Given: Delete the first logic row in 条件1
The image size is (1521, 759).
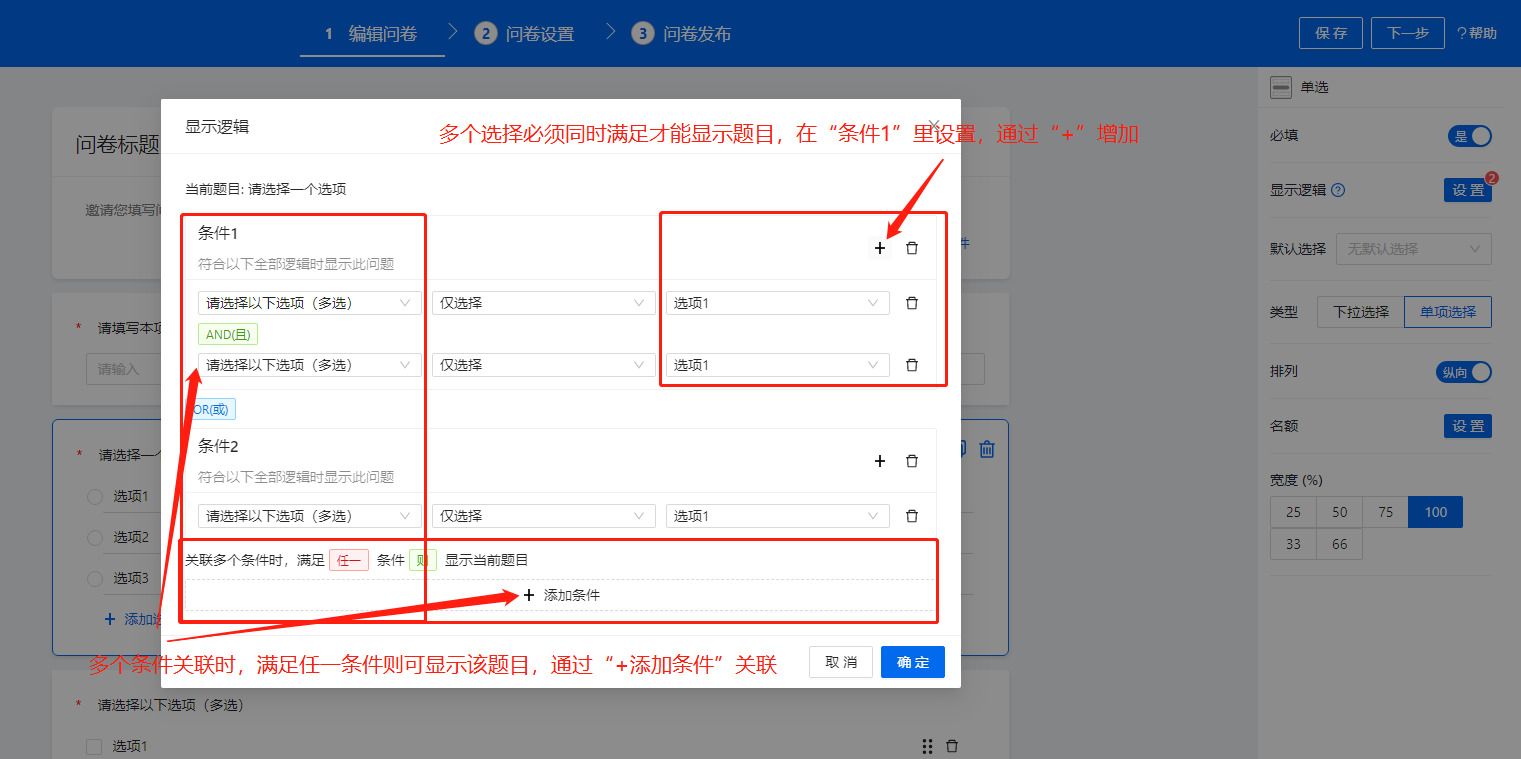Looking at the screenshot, I should [x=912, y=303].
